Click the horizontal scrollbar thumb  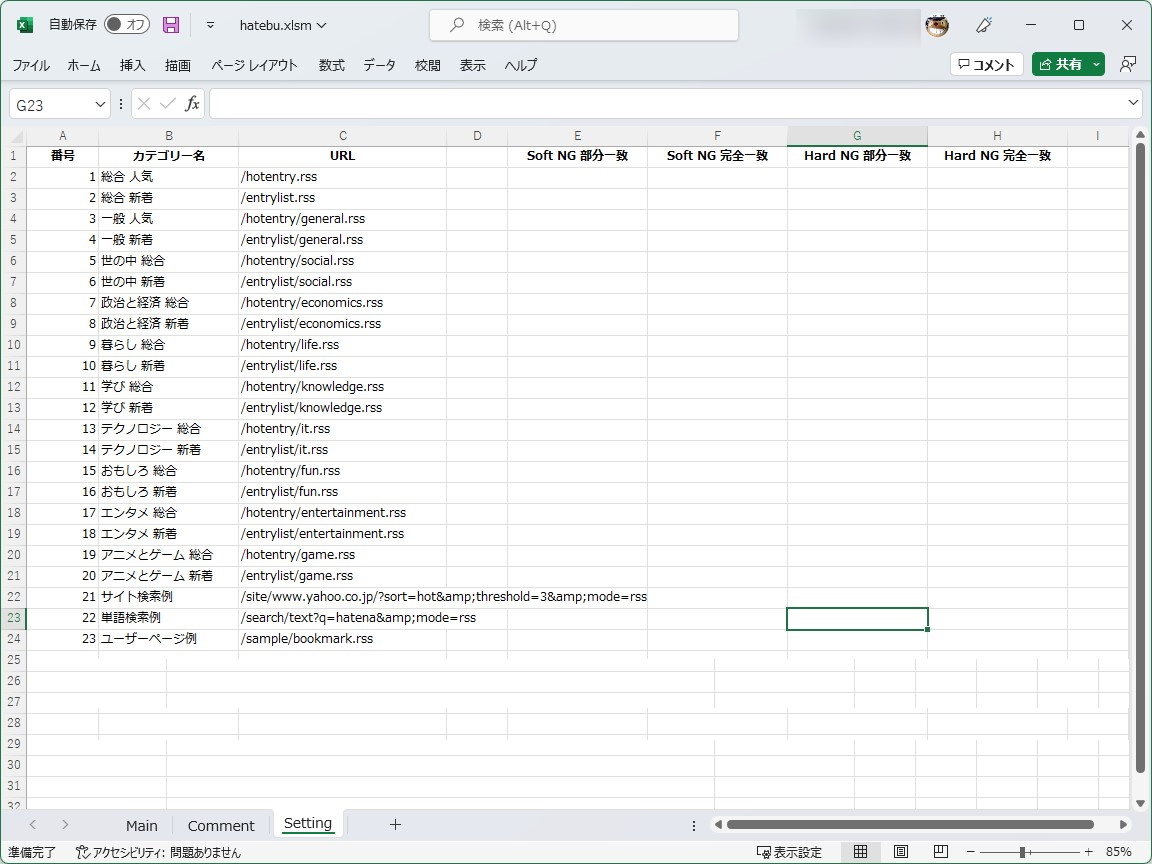pyautogui.click(x=910, y=825)
